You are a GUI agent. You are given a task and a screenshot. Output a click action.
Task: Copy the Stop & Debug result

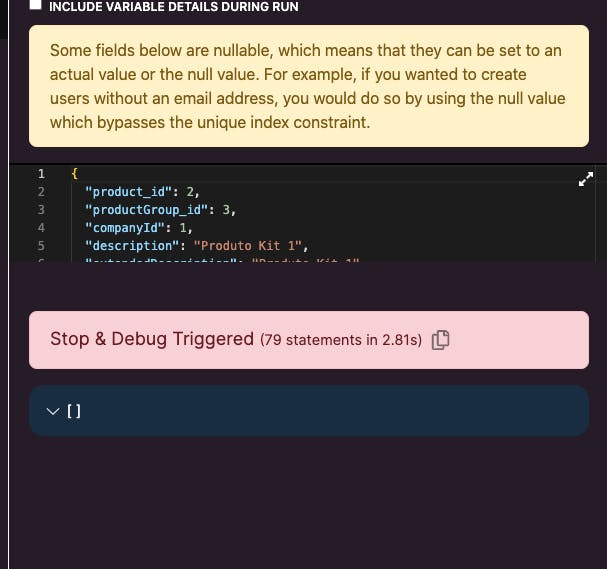(x=441, y=340)
